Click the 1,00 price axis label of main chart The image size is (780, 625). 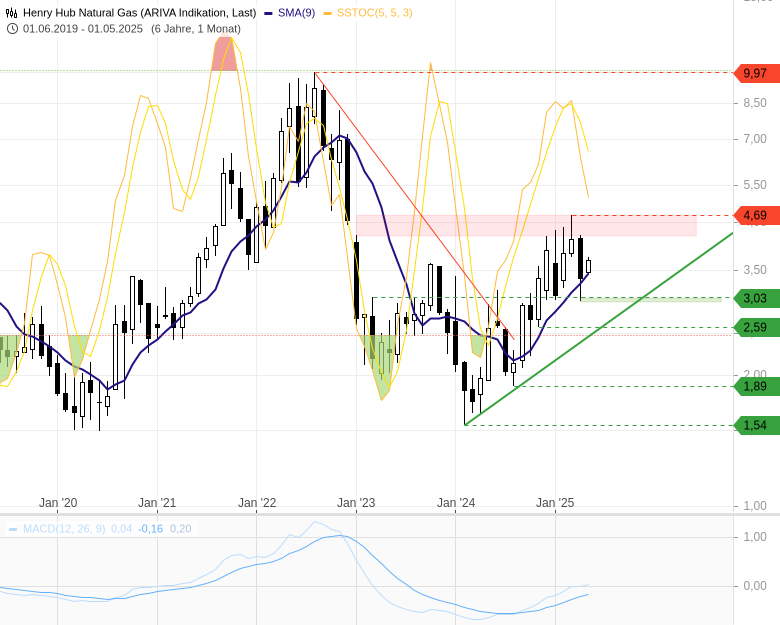click(x=755, y=506)
